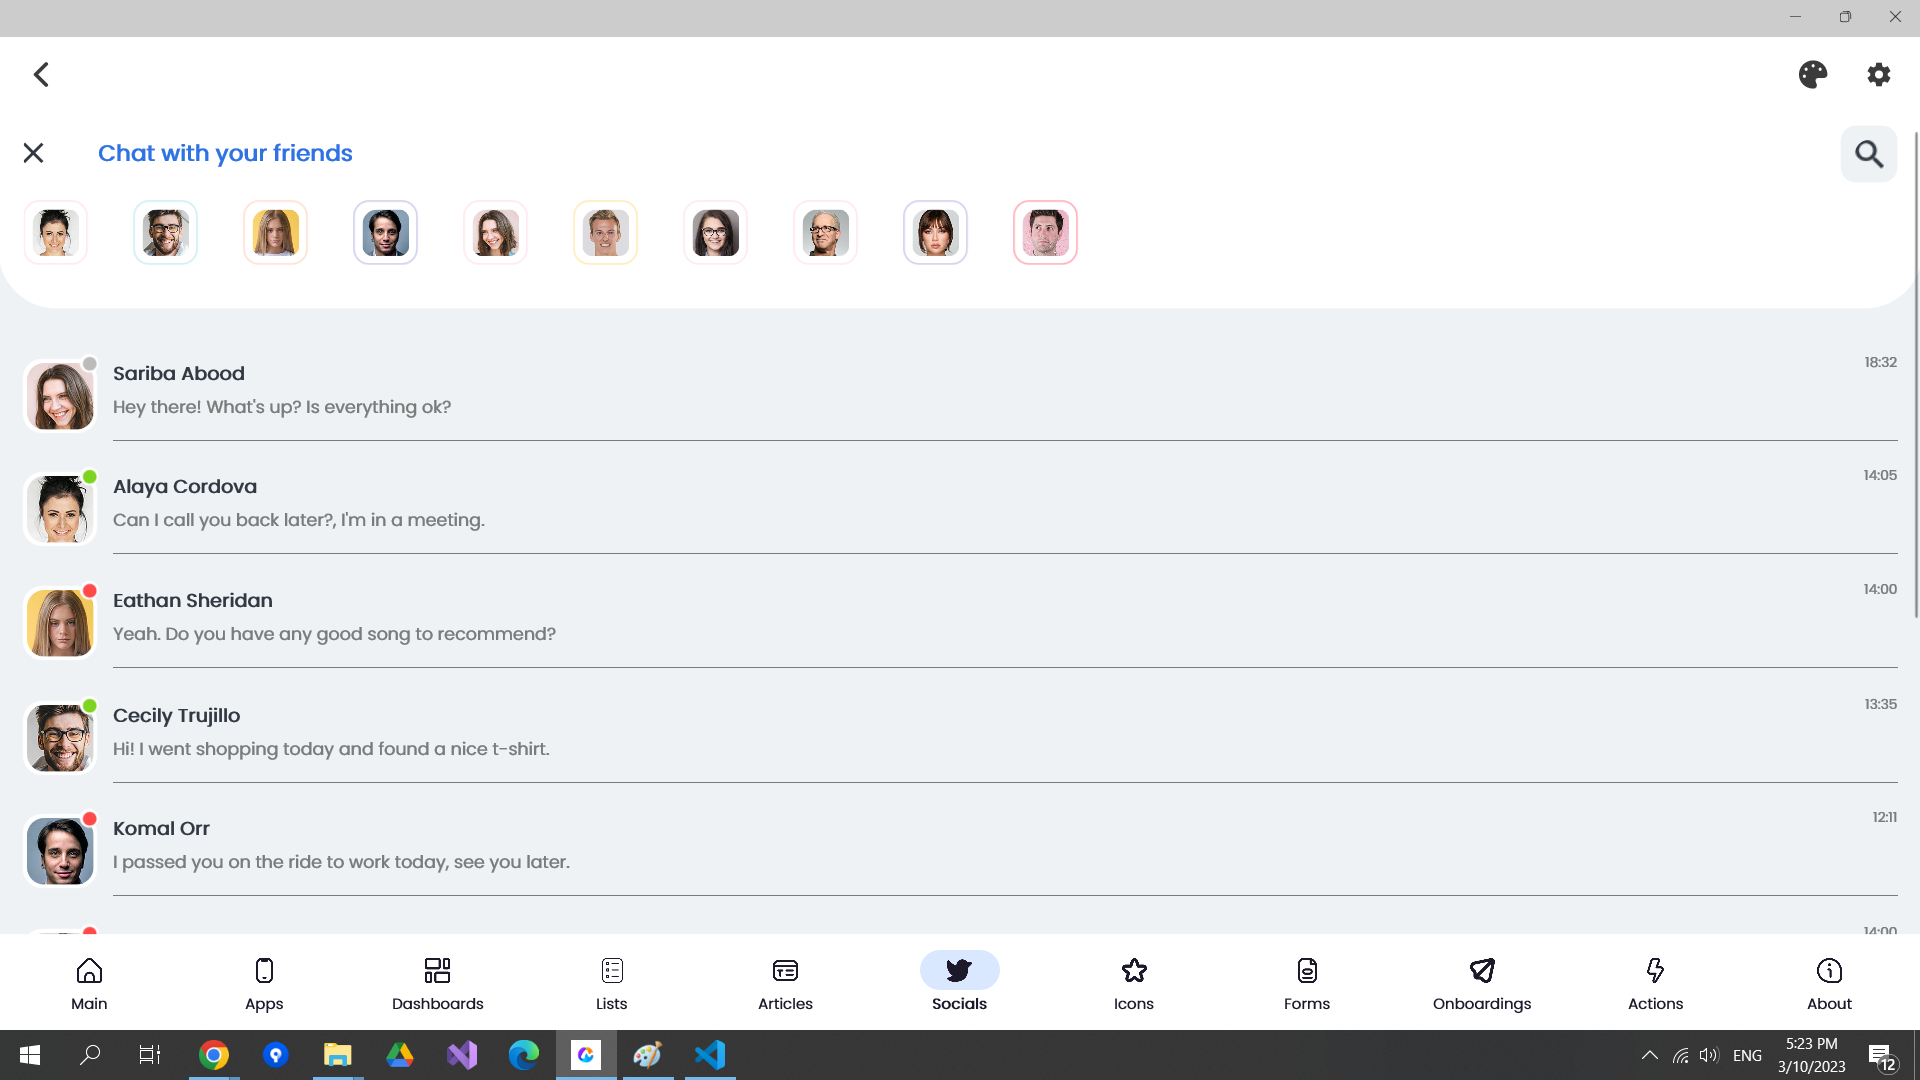Select the last pink-framed friend avatar
This screenshot has height=1080, width=1920.
point(1045,233)
